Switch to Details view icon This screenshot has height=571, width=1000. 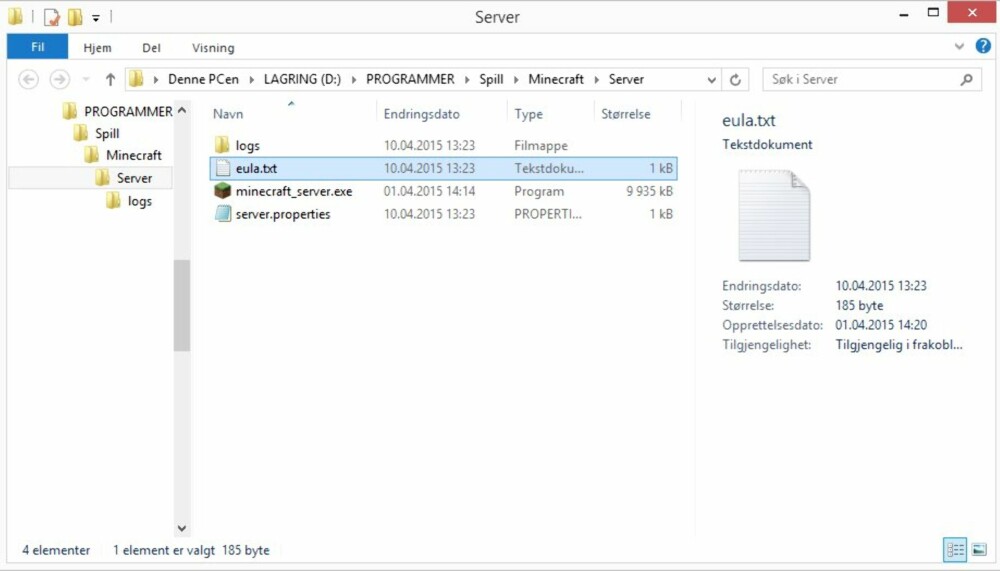(x=955, y=549)
